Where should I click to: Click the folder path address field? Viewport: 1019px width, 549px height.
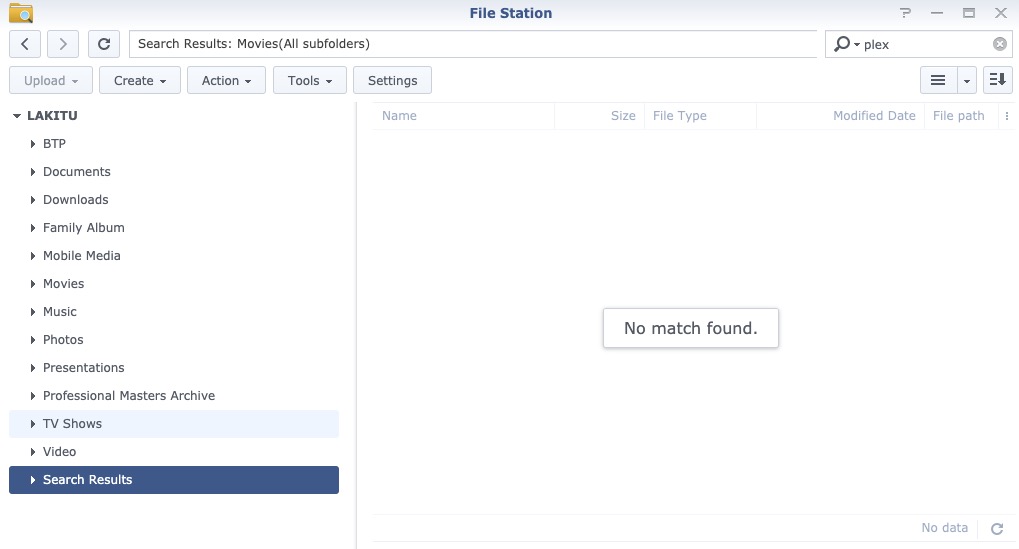coord(472,44)
